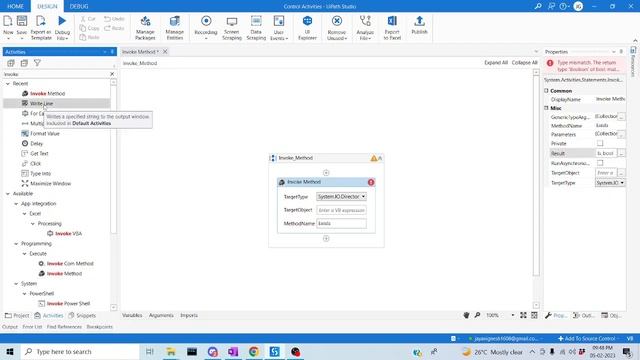640x360 pixels.
Task: Click Copy in ribbon
Action: (89, 28)
